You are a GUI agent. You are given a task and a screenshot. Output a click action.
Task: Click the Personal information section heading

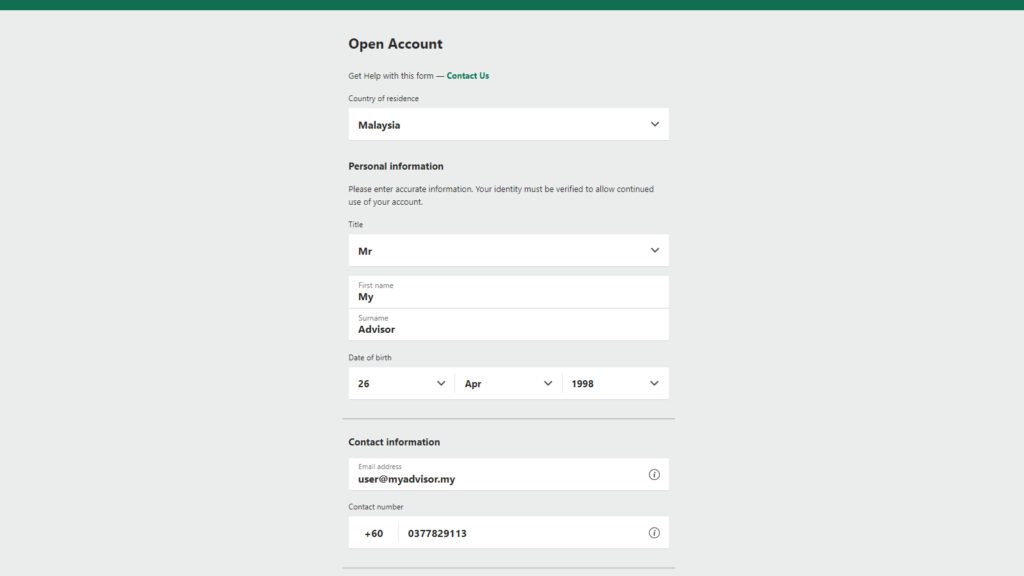tap(396, 167)
